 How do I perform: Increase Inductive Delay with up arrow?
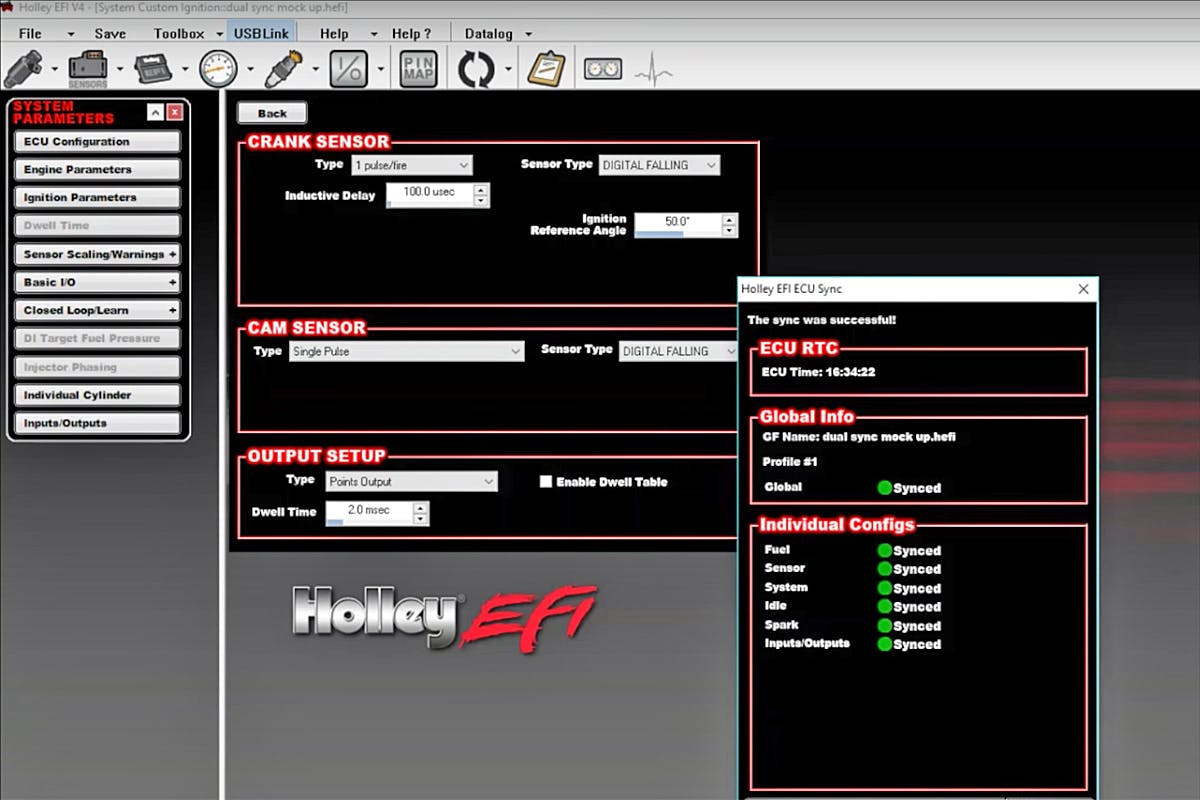[481, 188]
